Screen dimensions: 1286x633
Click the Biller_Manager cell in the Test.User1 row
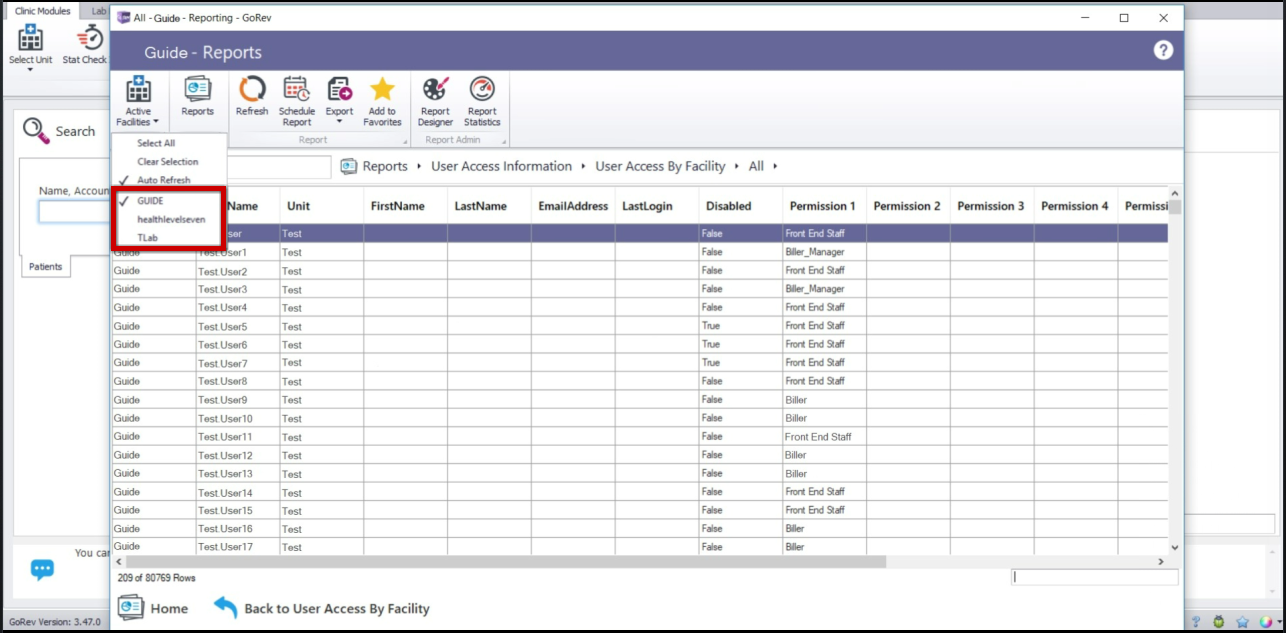824,252
